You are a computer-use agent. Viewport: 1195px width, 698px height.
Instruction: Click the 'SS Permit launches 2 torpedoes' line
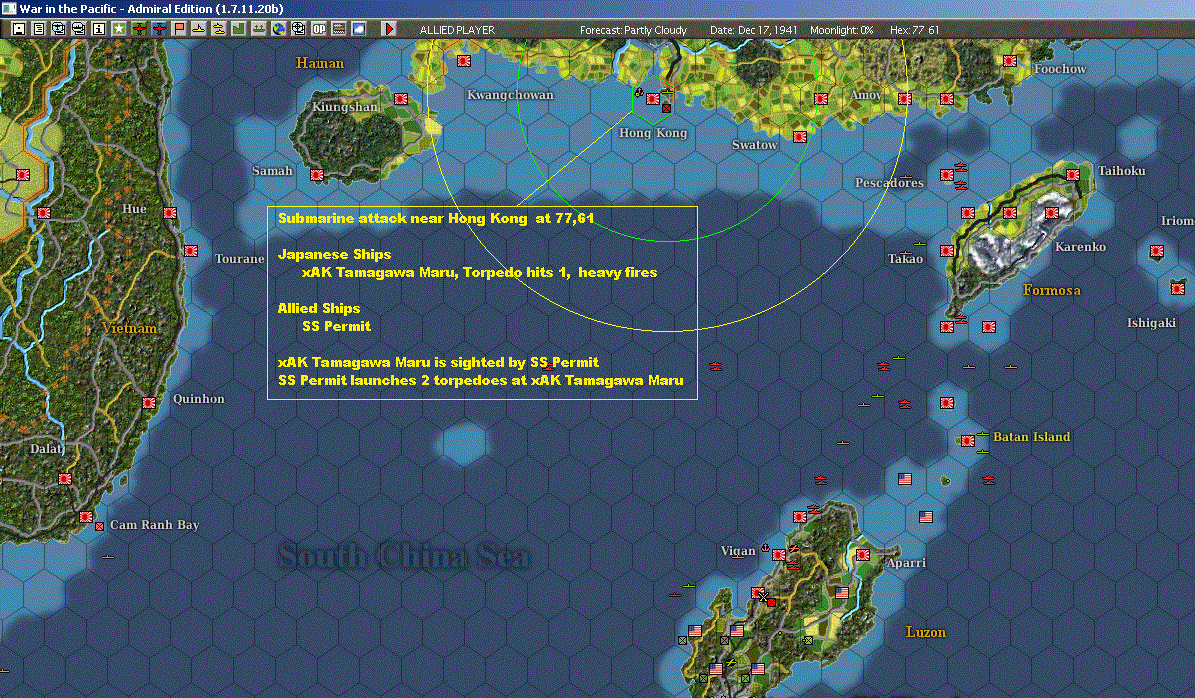pyautogui.click(x=480, y=380)
